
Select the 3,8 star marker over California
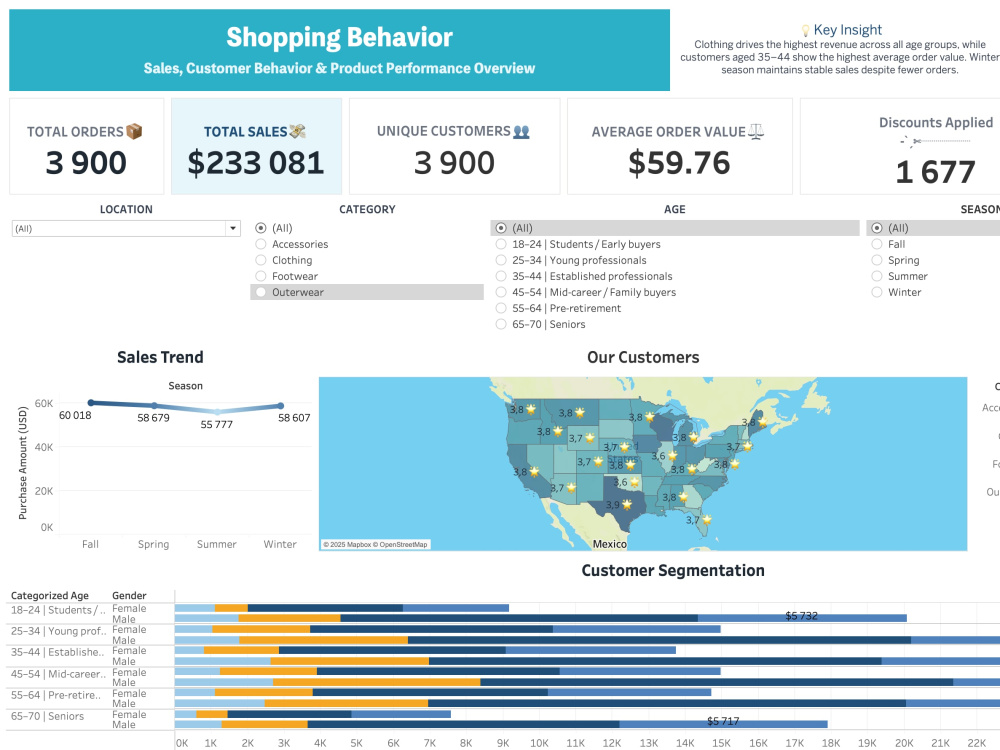pyautogui.click(x=534, y=472)
